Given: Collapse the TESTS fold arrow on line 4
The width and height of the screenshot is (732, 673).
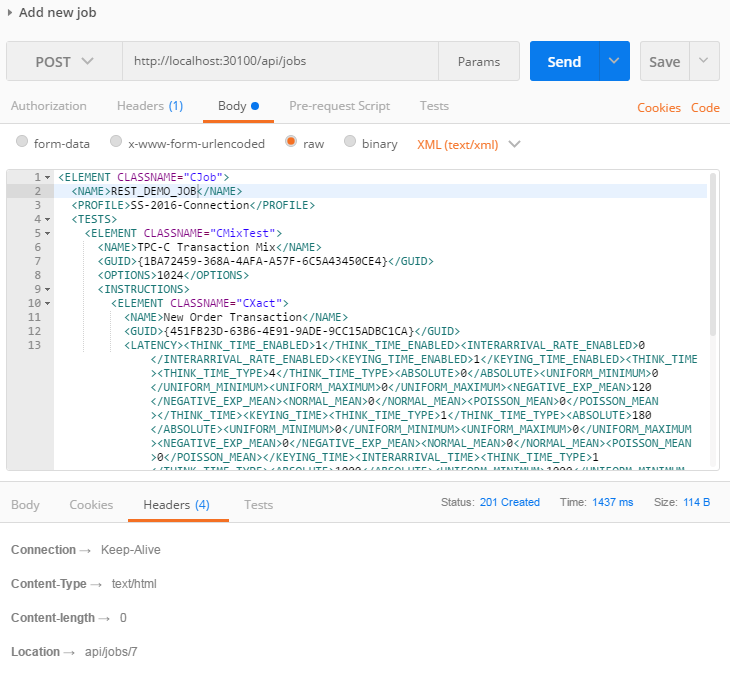Looking at the screenshot, I should point(48,219).
